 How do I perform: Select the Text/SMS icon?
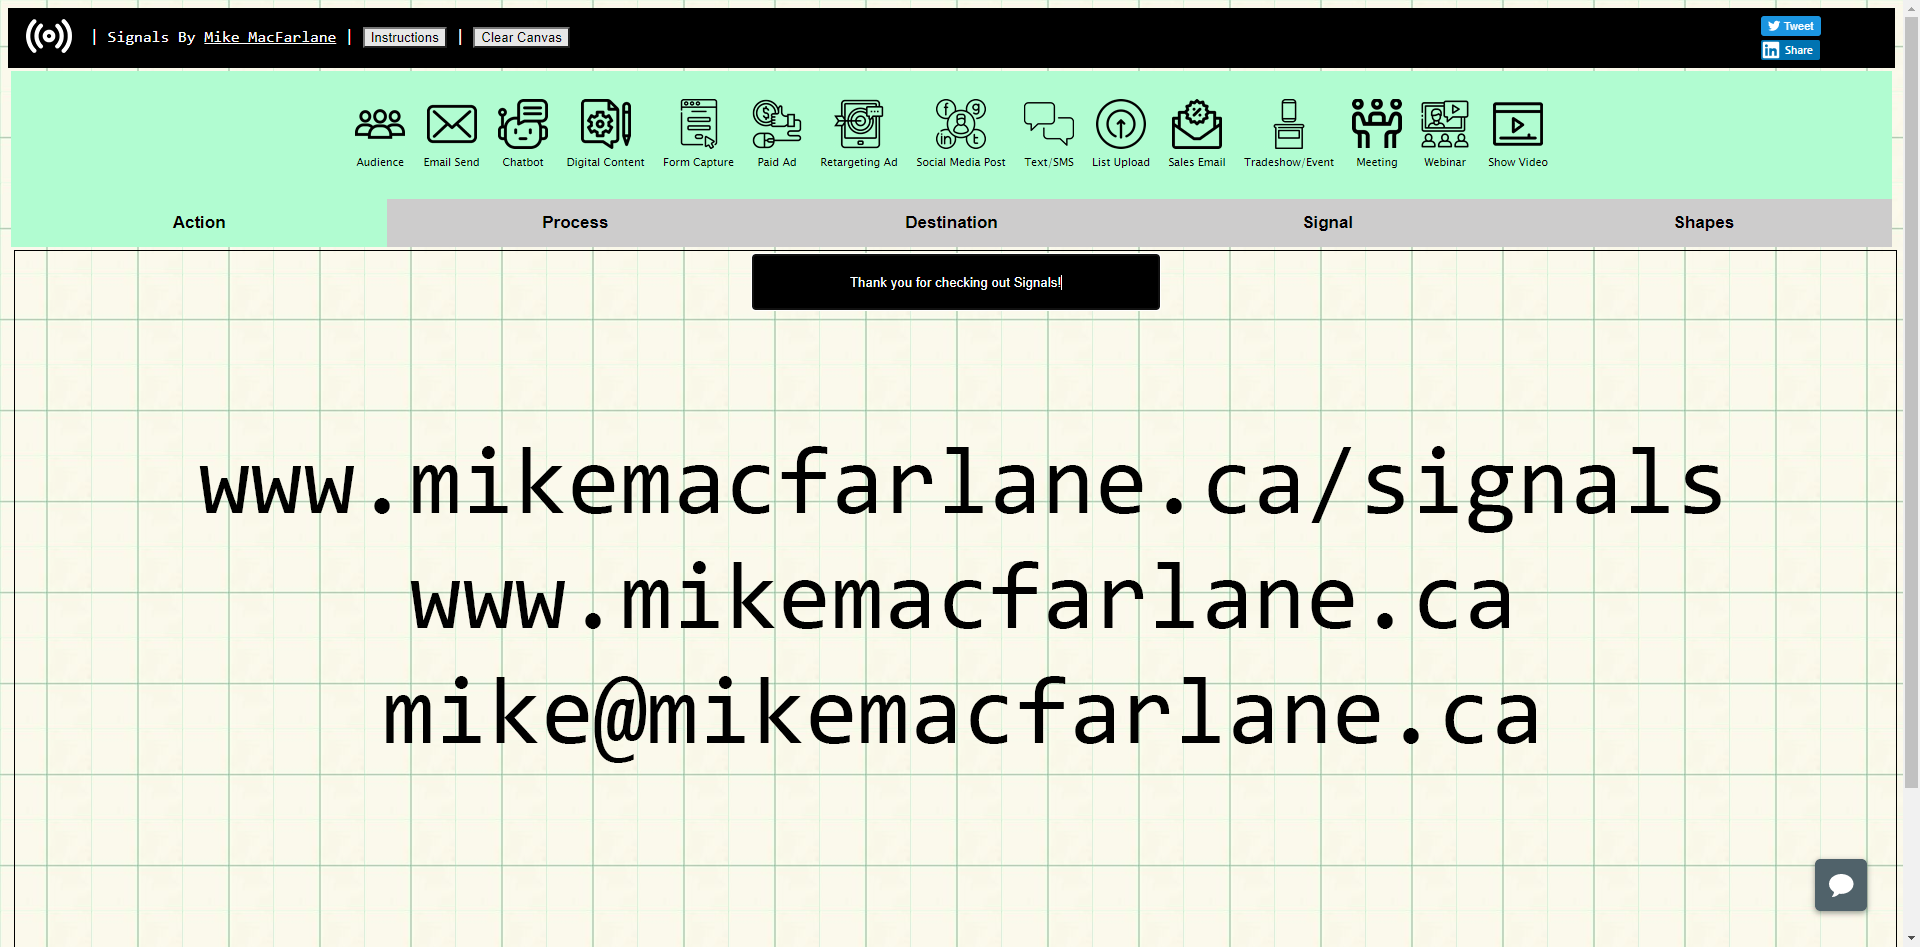pyautogui.click(x=1049, y=124)
